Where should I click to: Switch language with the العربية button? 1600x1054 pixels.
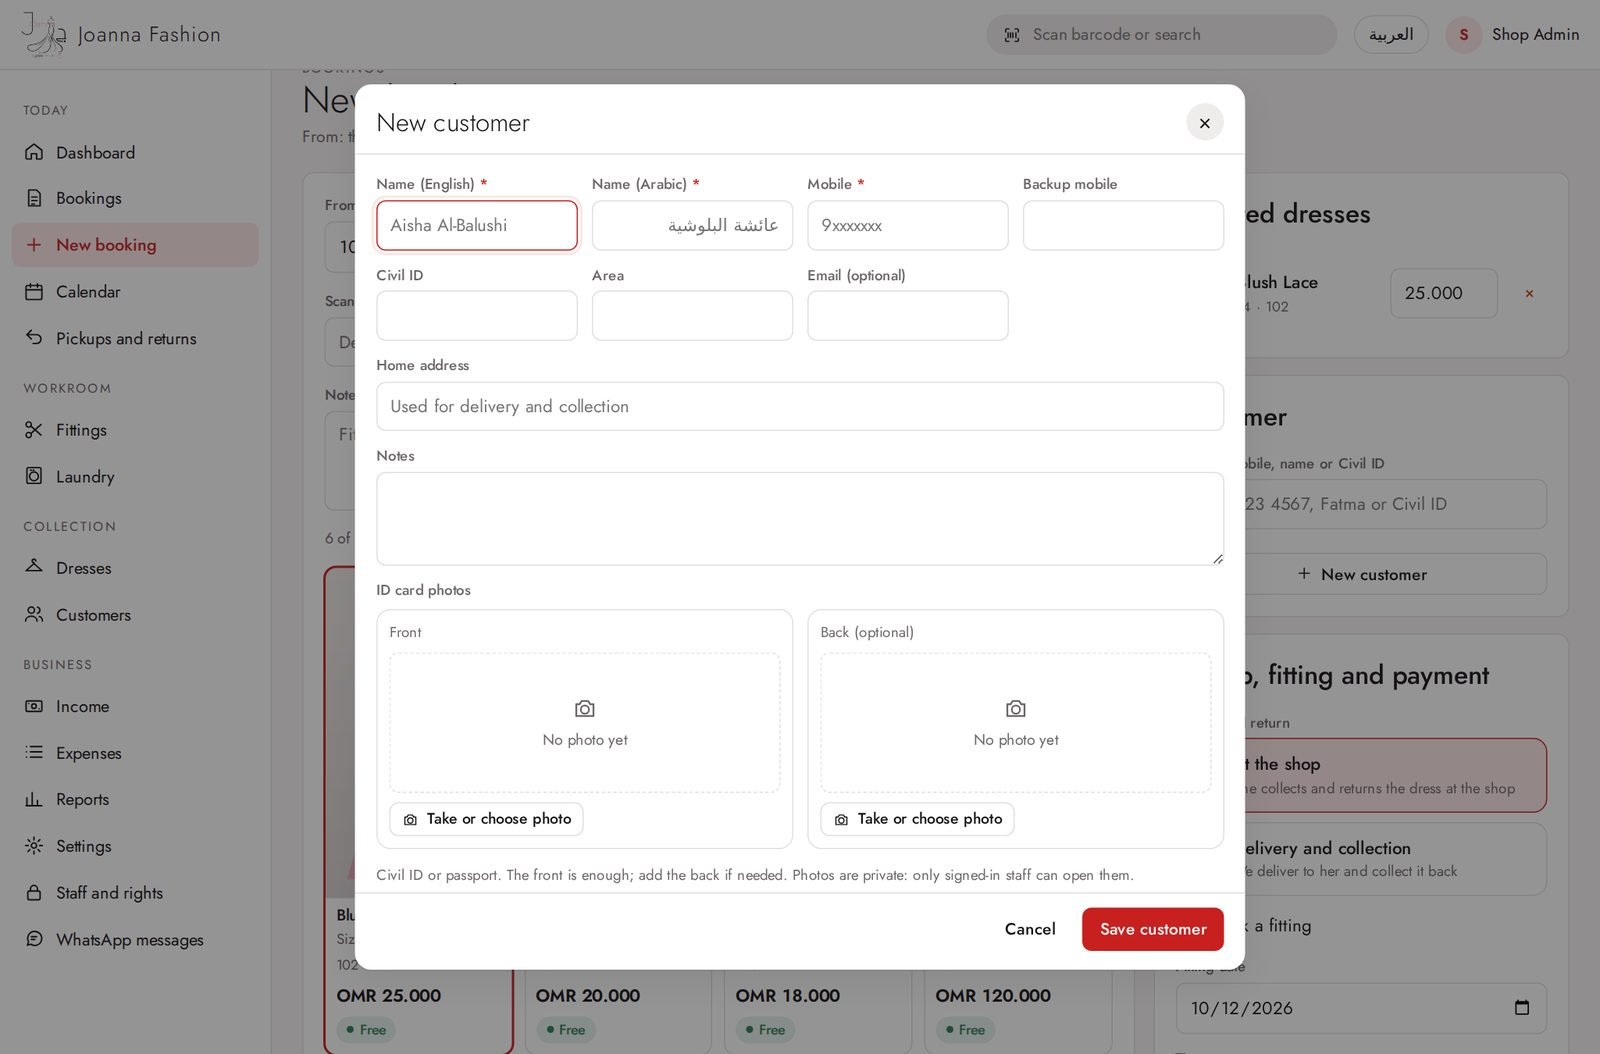pyautogui.click(x=1391, y=35)
